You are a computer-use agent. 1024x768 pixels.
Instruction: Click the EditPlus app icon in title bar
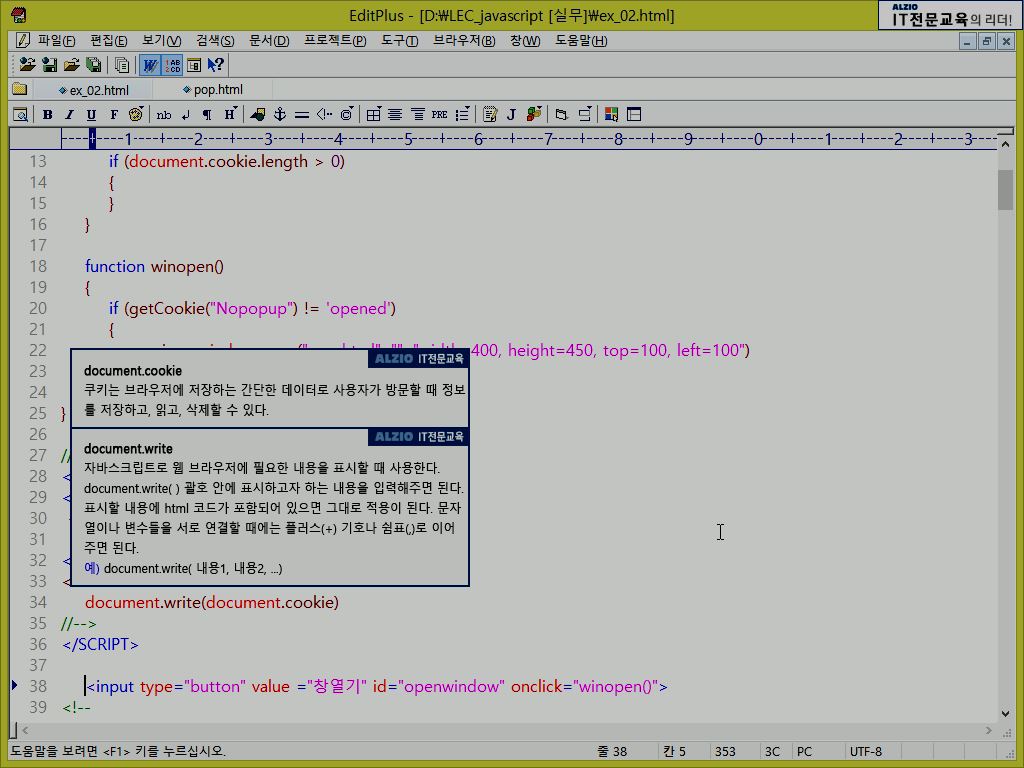(19, 15)
